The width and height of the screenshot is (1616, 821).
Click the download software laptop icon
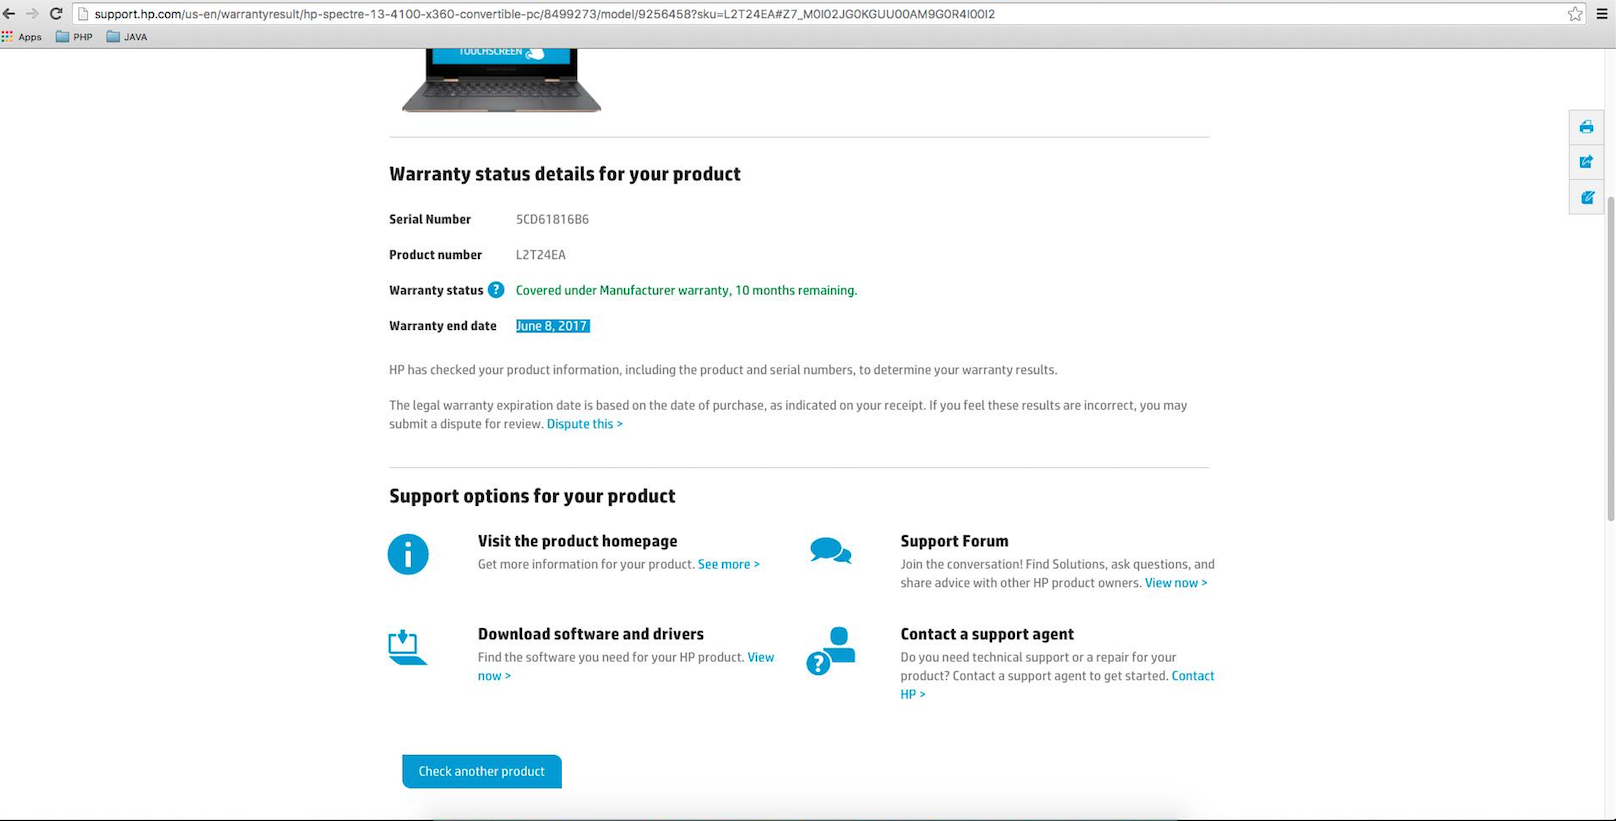pyautogui.click(x=407, y=647)
